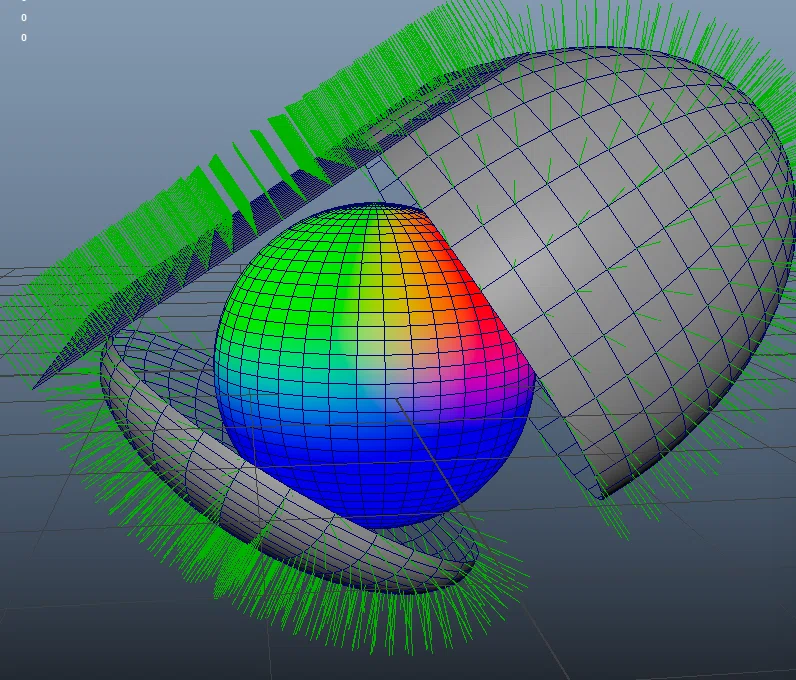Click the bottom pointed corner of the dome
The image size is (796, 680).
point(602,497)
